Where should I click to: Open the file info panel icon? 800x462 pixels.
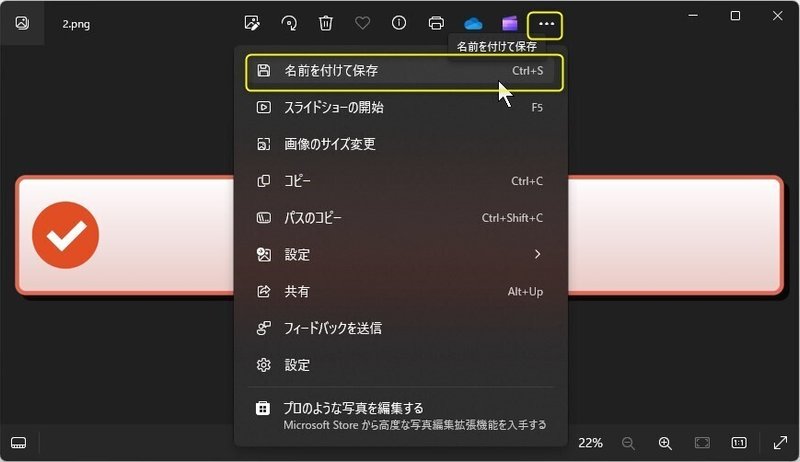coord(399,23)
